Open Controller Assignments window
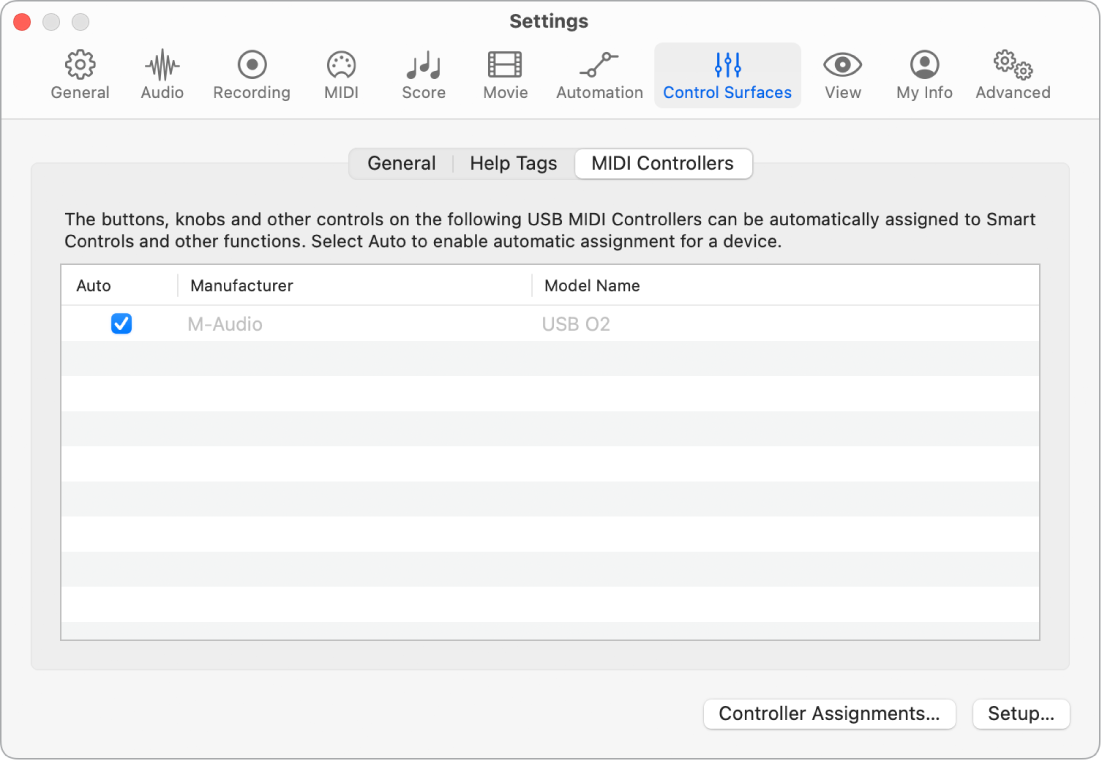Screen dimensions: 1102x762 click(x=829, y=713)
